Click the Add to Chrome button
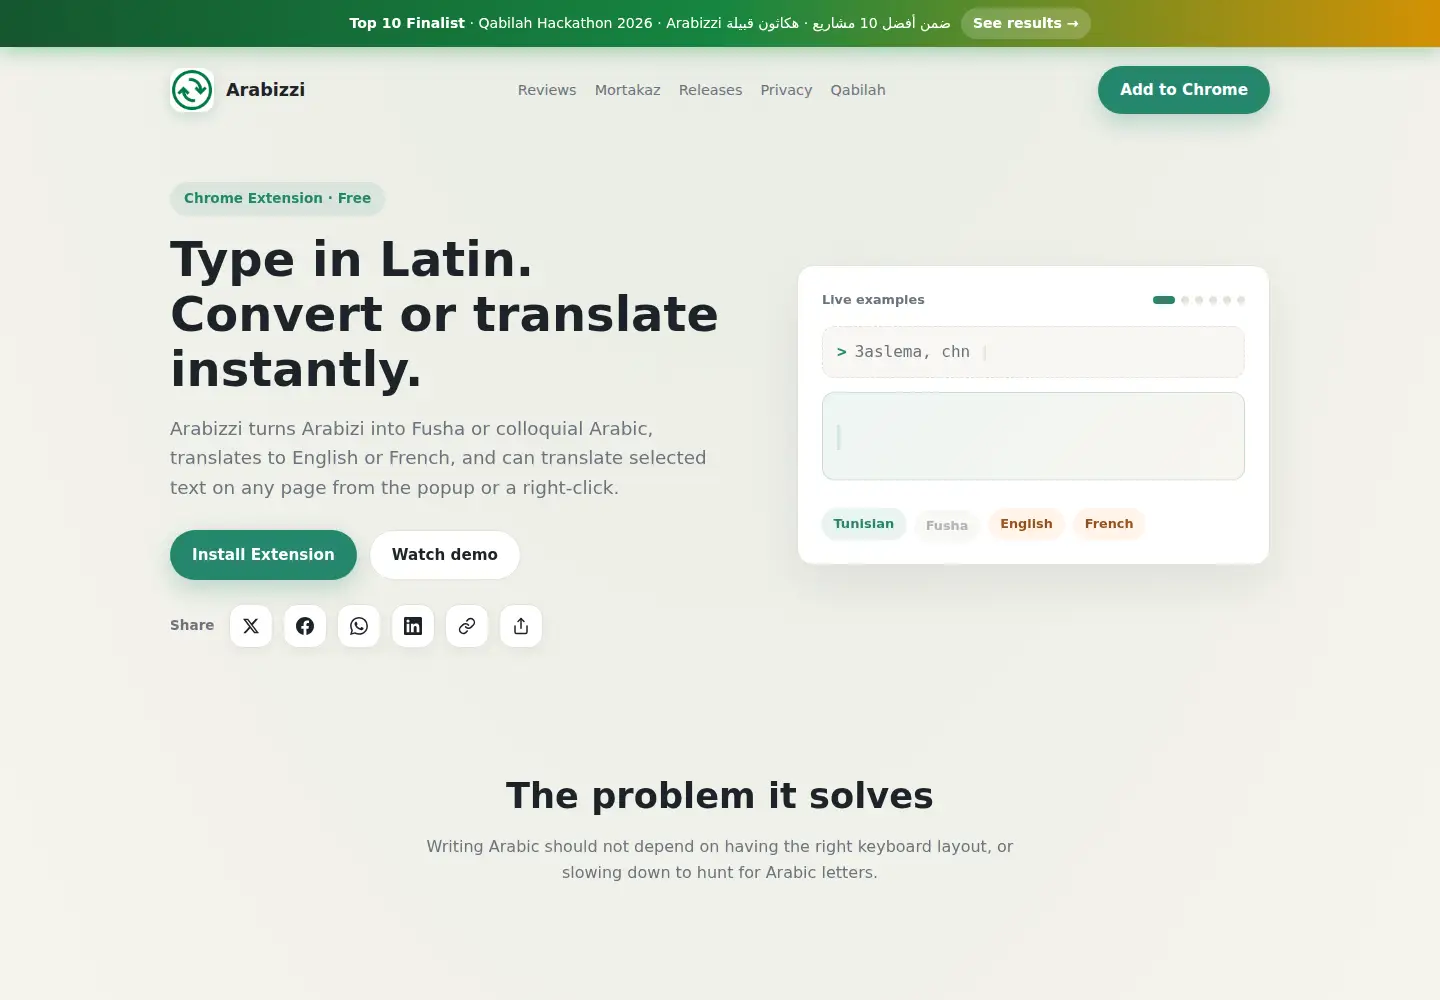 (1184, 90)
